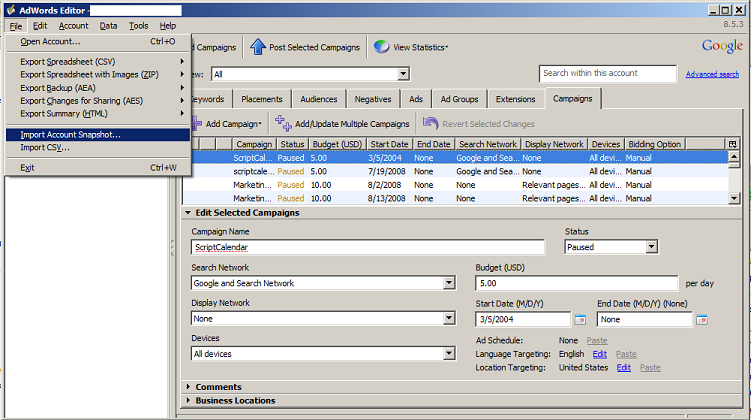Open the Display Network dropdown
Viewport: 751px width, 420px height.
[449, 318]
